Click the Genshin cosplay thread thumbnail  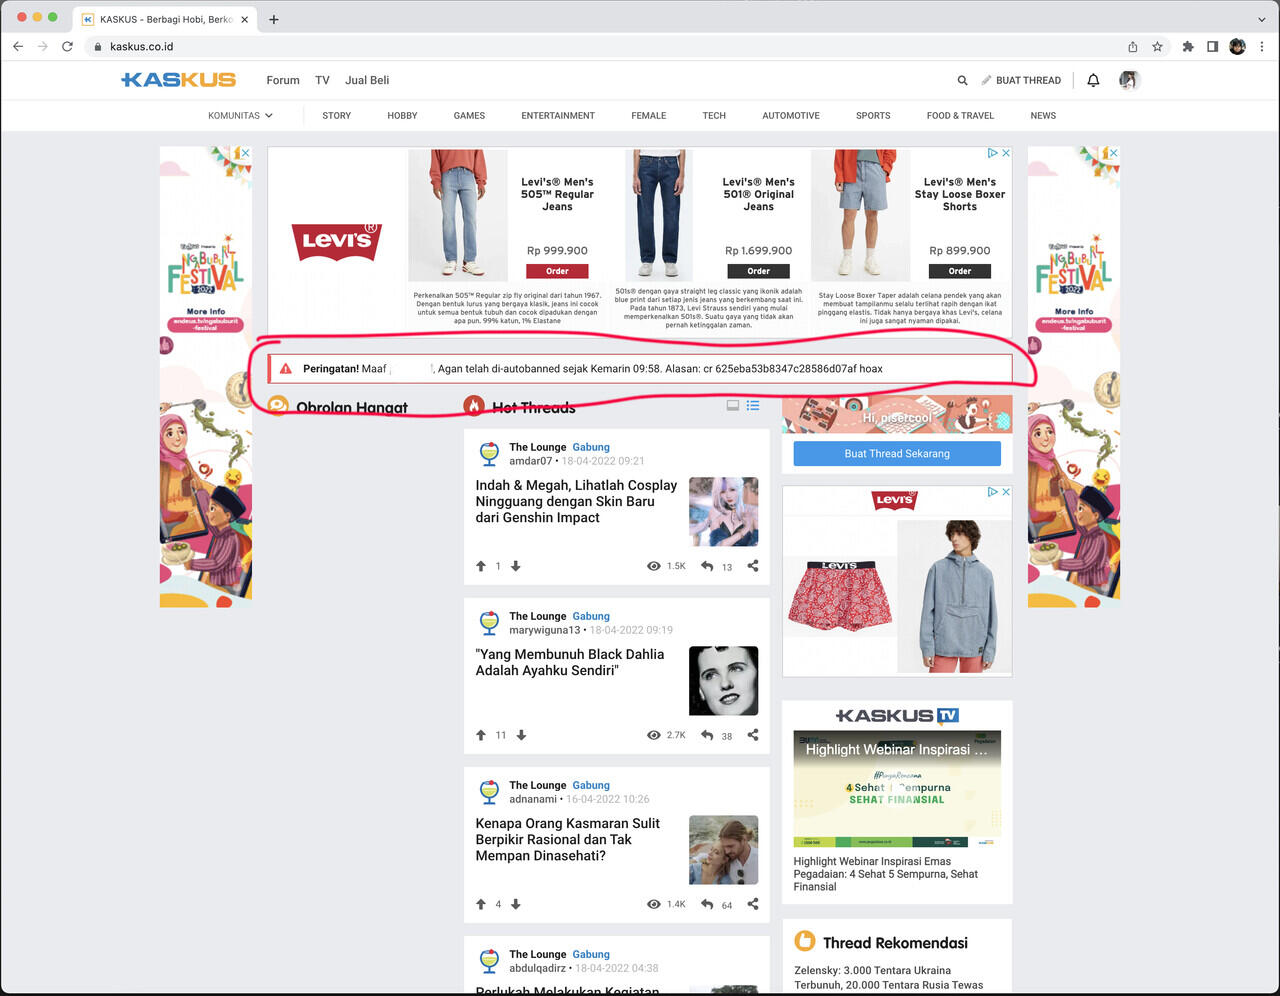(x=724, y=512)
